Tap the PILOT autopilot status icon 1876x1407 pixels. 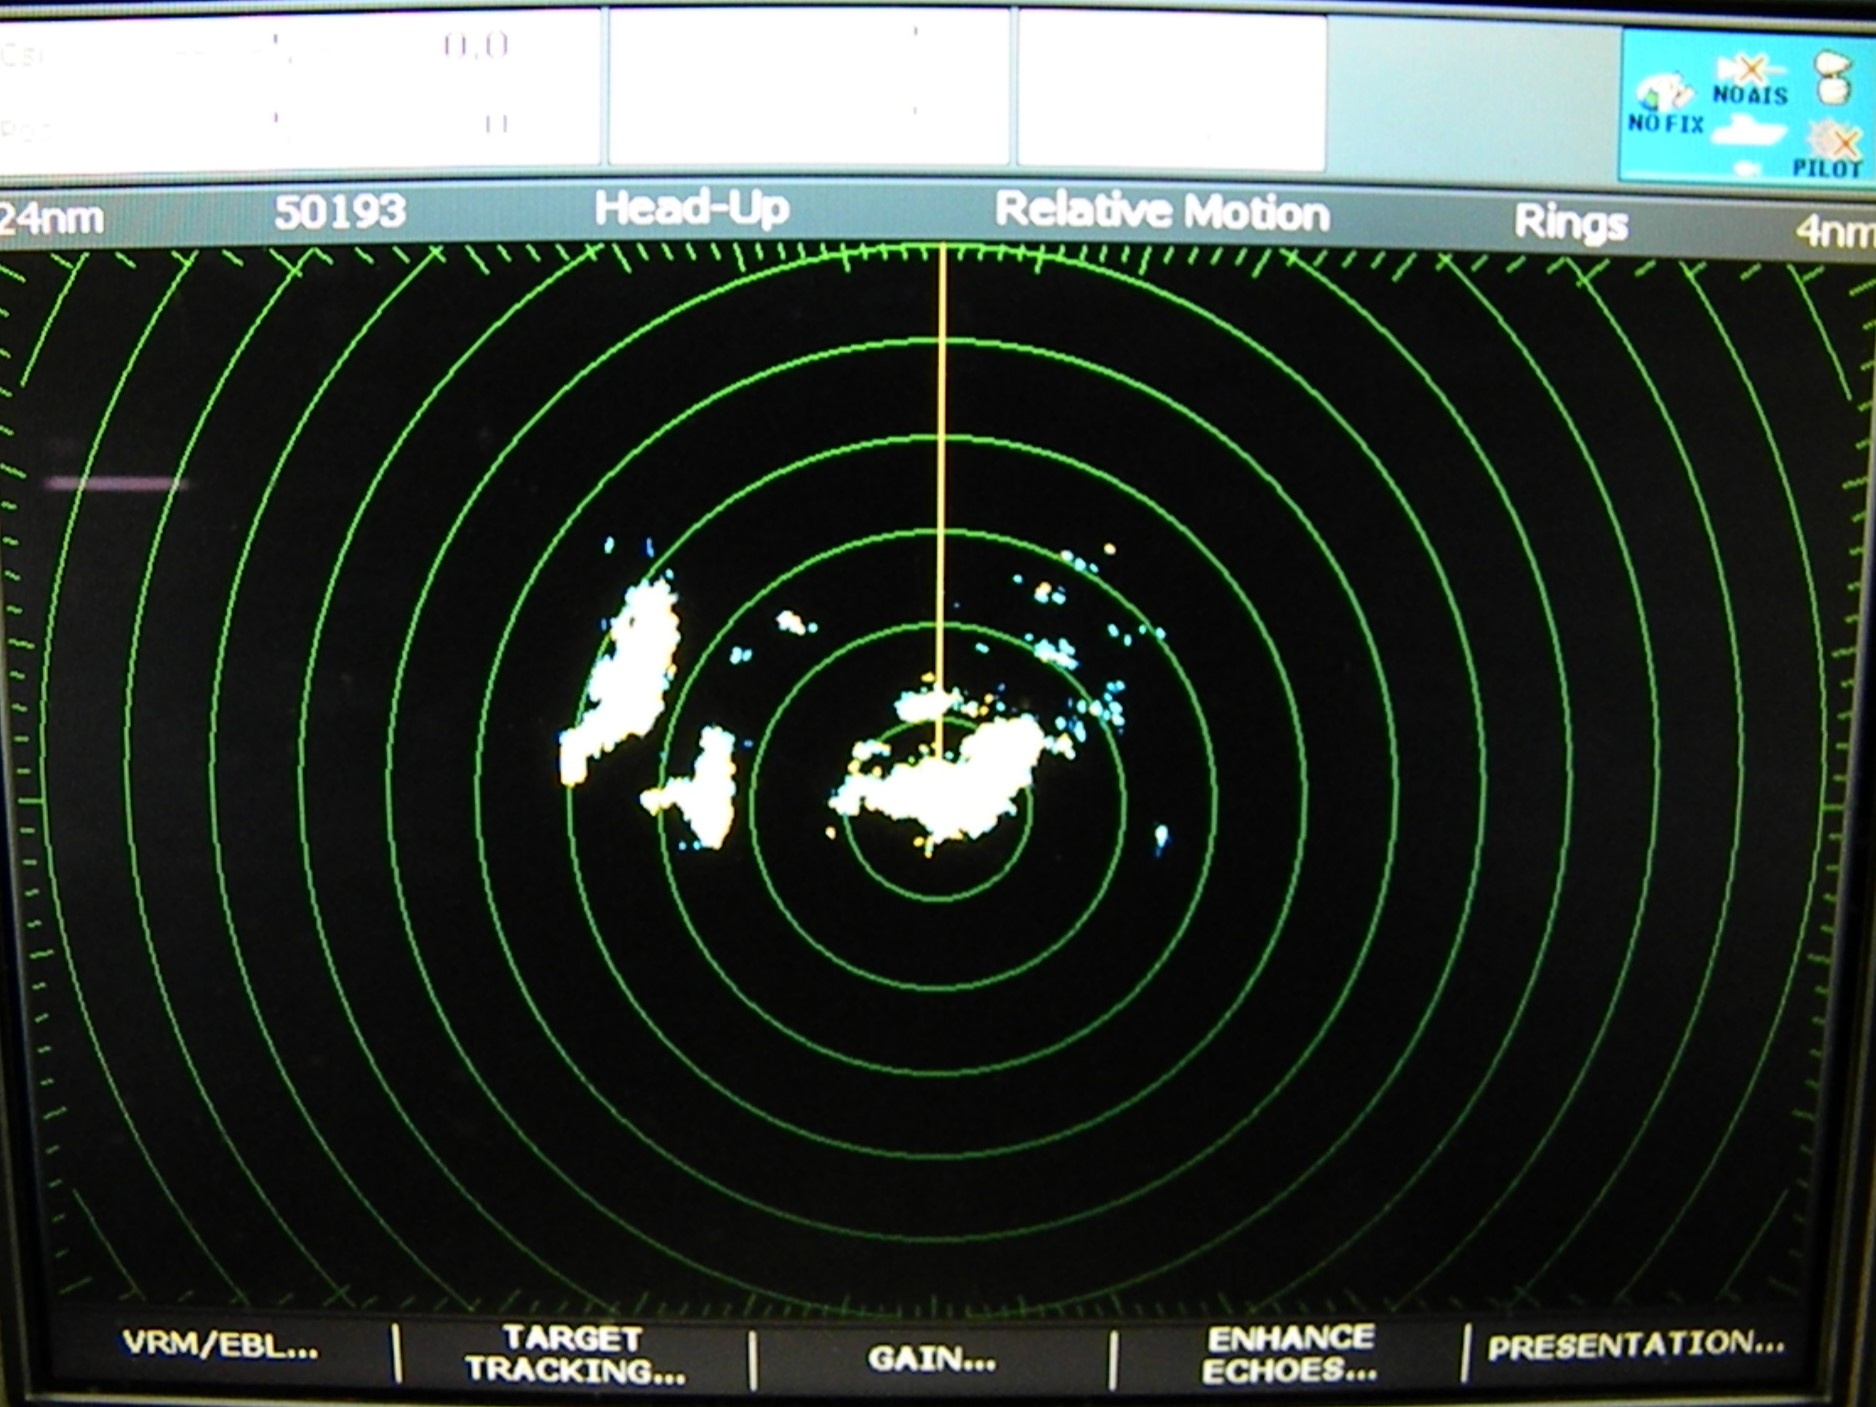(1828, 150)
